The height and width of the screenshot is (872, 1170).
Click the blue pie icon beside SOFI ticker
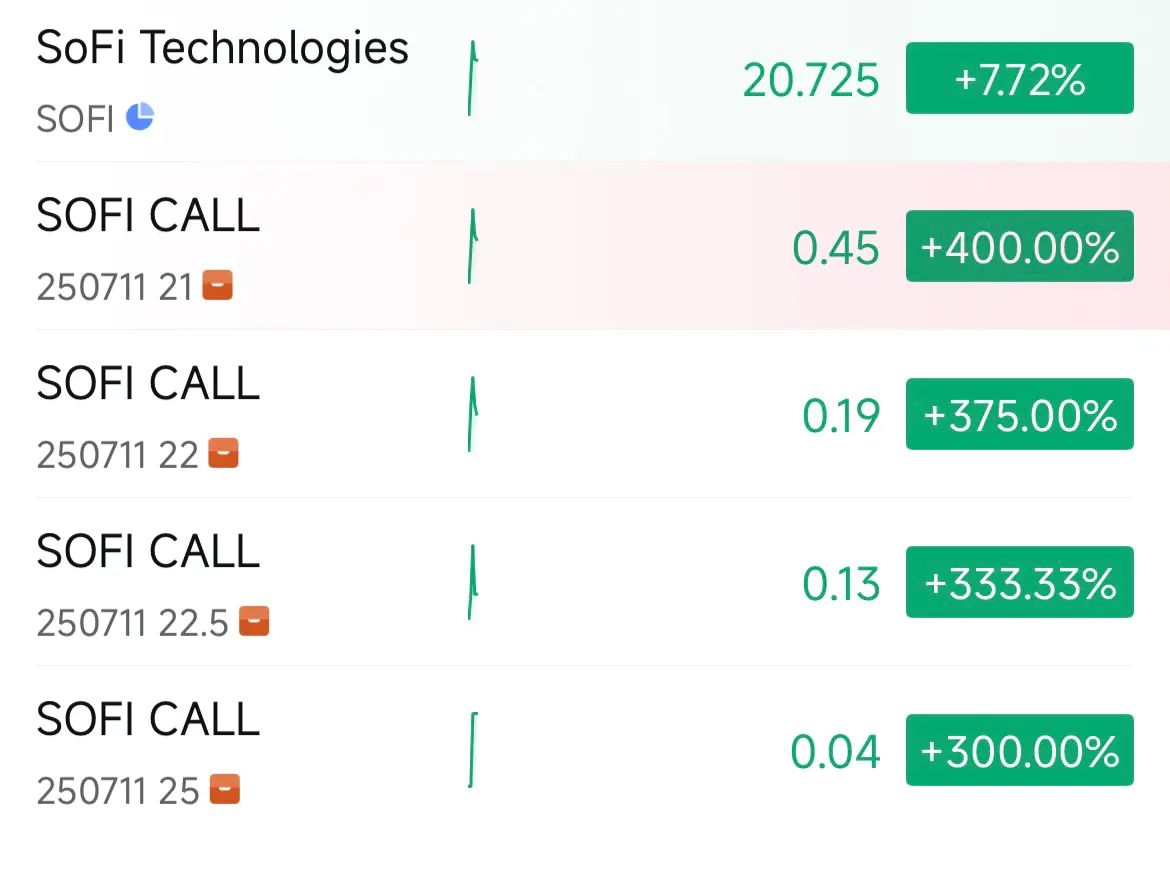click(140, 116)
